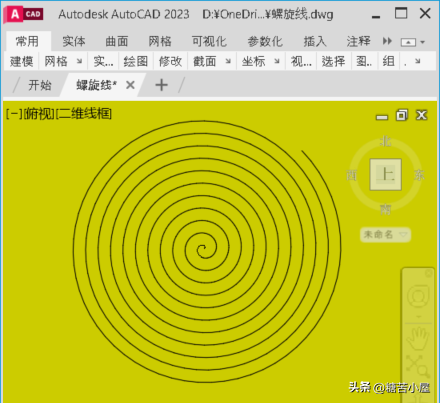
Task: Open navigation bar SteeringWheel tool
Action: (x=418, y=296)
